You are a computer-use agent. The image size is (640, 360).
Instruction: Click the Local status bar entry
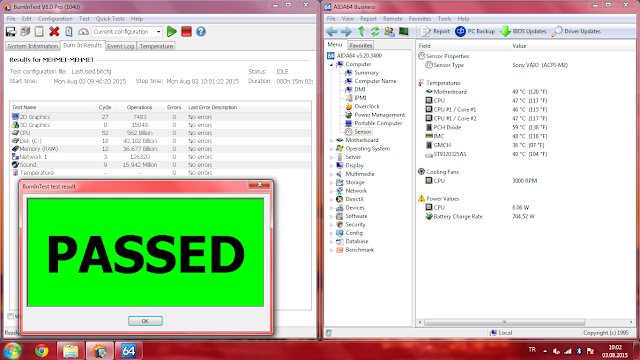[501, 333]
